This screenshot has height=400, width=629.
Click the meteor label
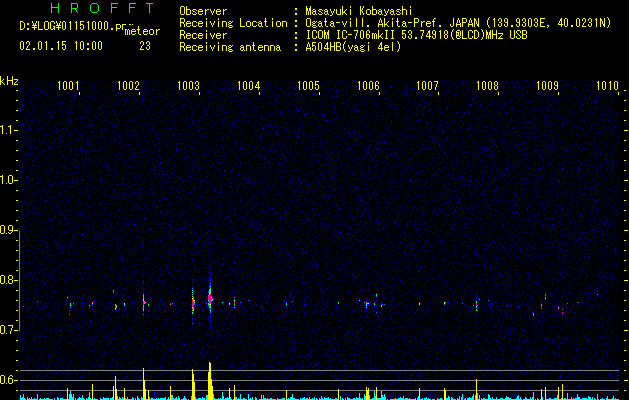click(142, 31)
